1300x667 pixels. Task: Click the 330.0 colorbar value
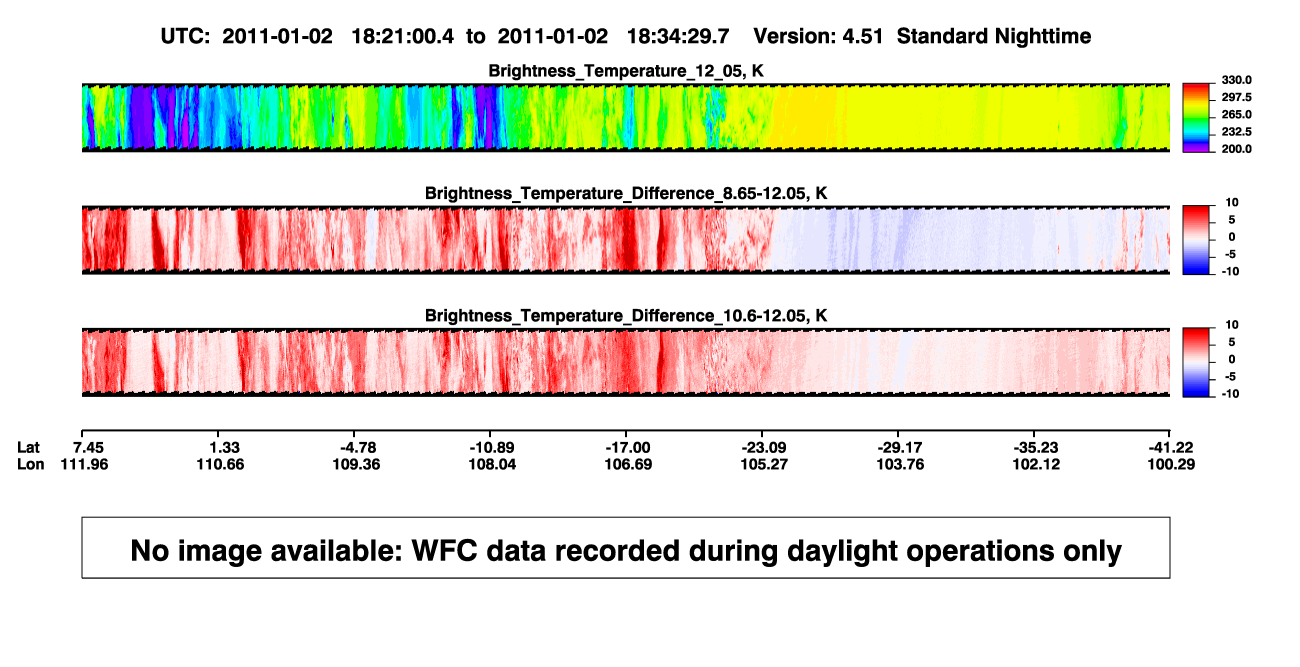point(1237,80)
